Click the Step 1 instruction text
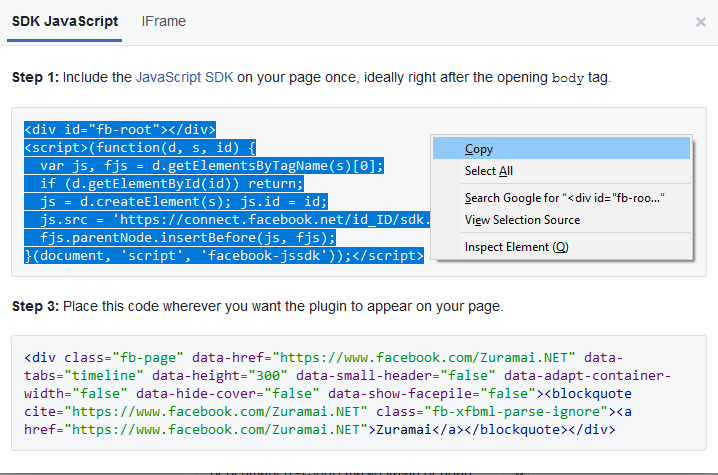The width and height of the screenshot is (718, 475). tap(311, 77)
